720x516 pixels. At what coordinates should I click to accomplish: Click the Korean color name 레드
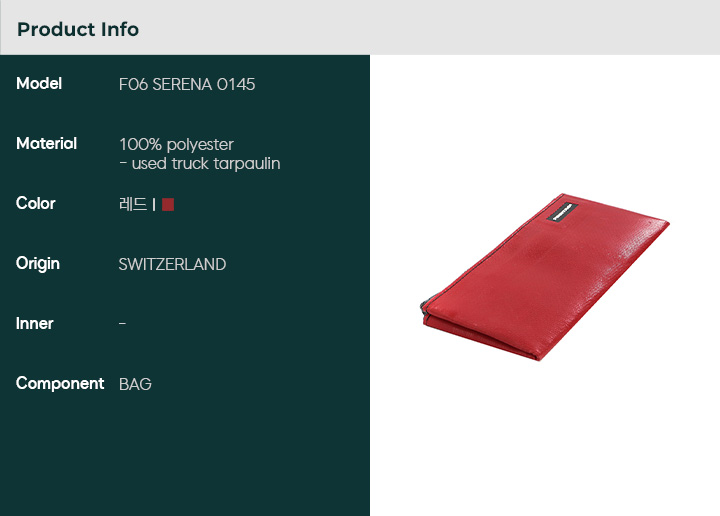click(133, 204)
